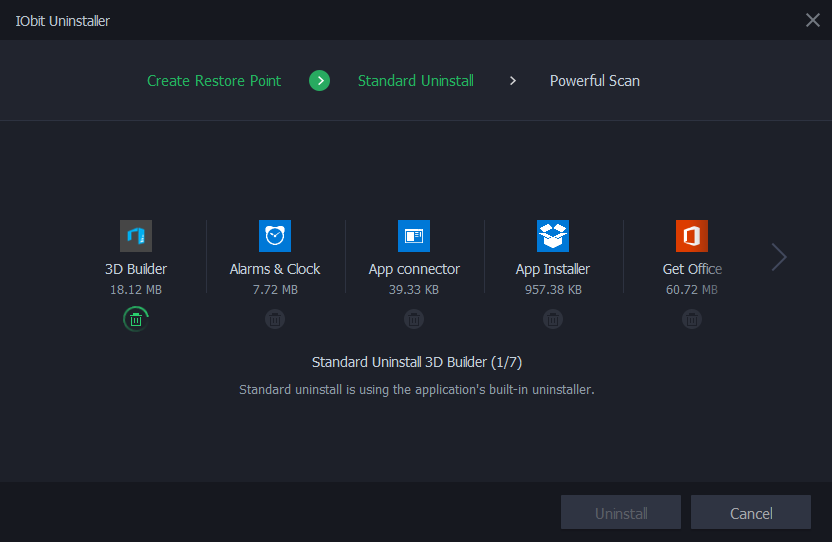Close the IObit Uninstaller dialog
This screenshot has height=542, width=832.
tap(812, 20)
